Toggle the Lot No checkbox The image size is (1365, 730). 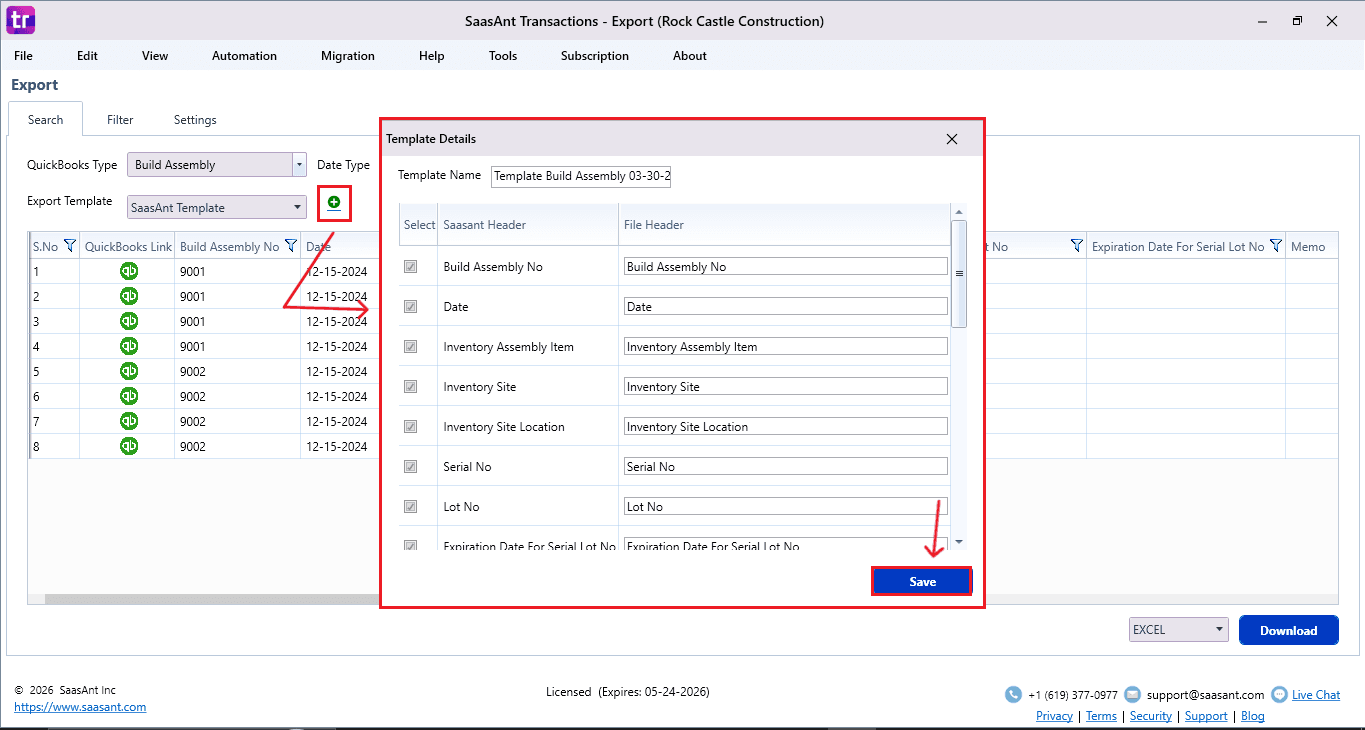click(x=410, y=507)
